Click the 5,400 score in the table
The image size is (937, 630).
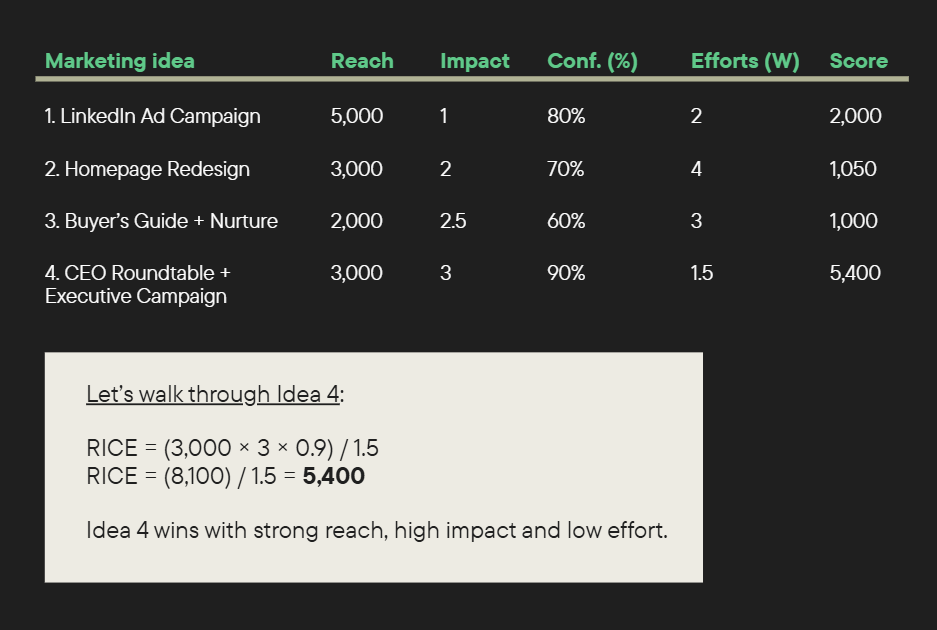855,273
